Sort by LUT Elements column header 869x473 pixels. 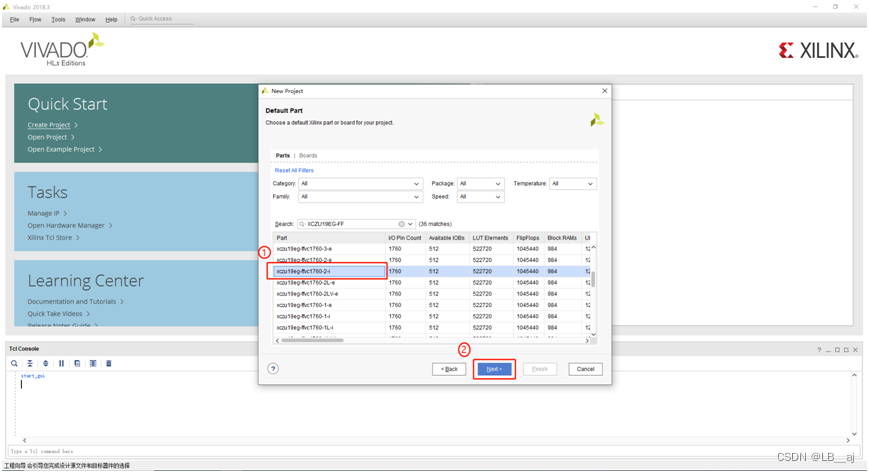[x=490, y=238]
